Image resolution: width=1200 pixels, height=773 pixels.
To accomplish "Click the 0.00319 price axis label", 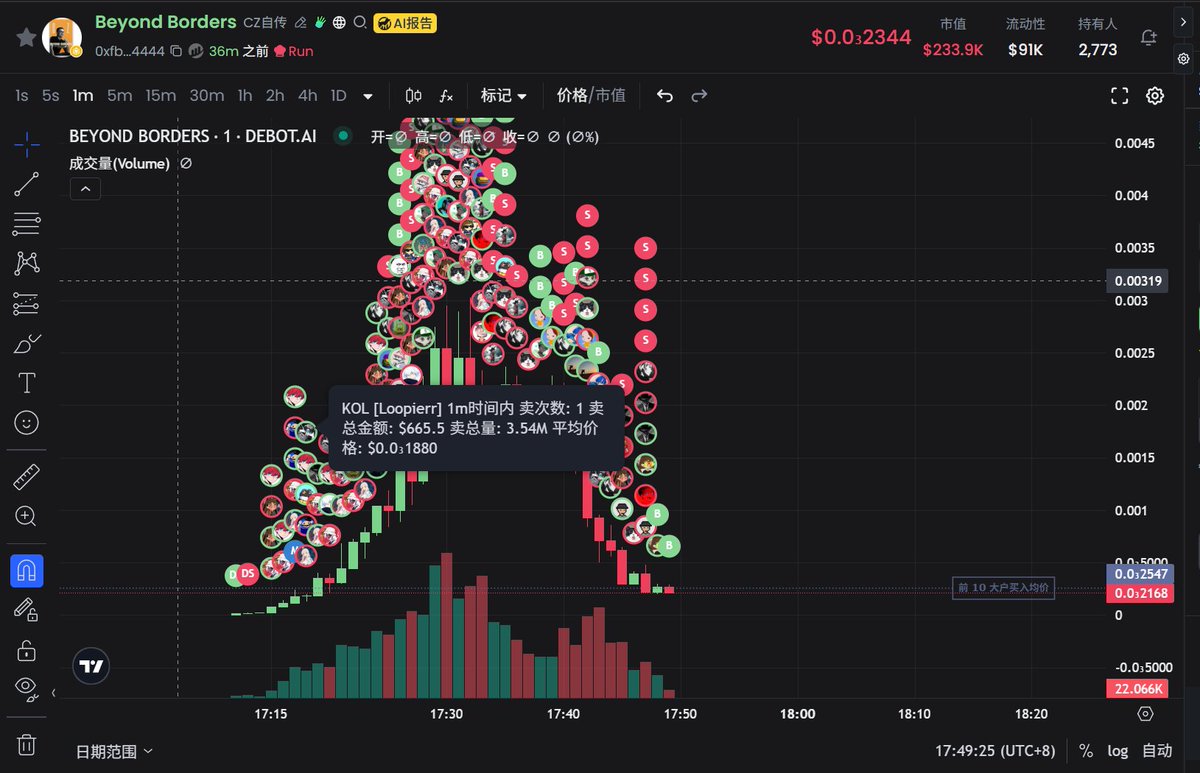I will [x=1138, y=281].
